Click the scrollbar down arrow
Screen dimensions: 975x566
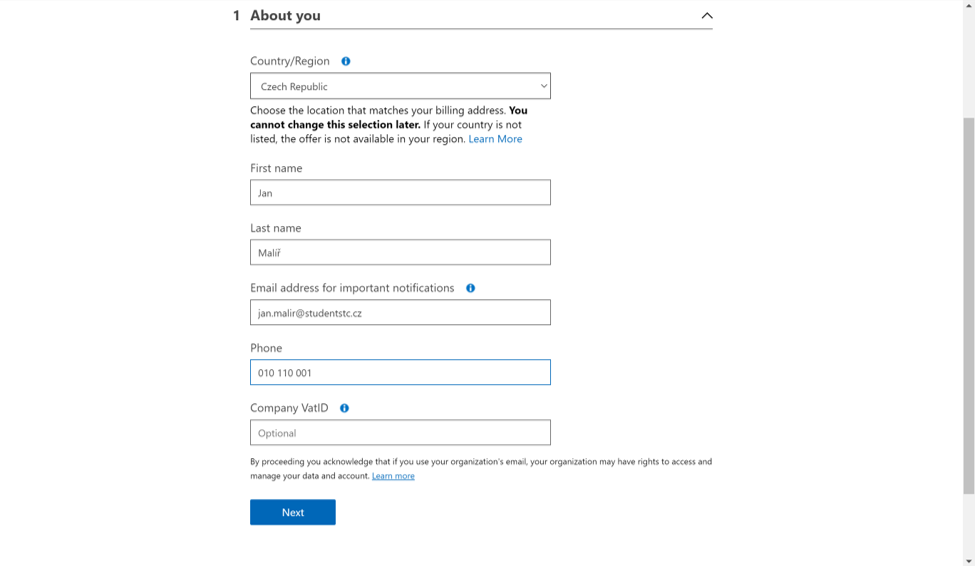pos(968,560)
